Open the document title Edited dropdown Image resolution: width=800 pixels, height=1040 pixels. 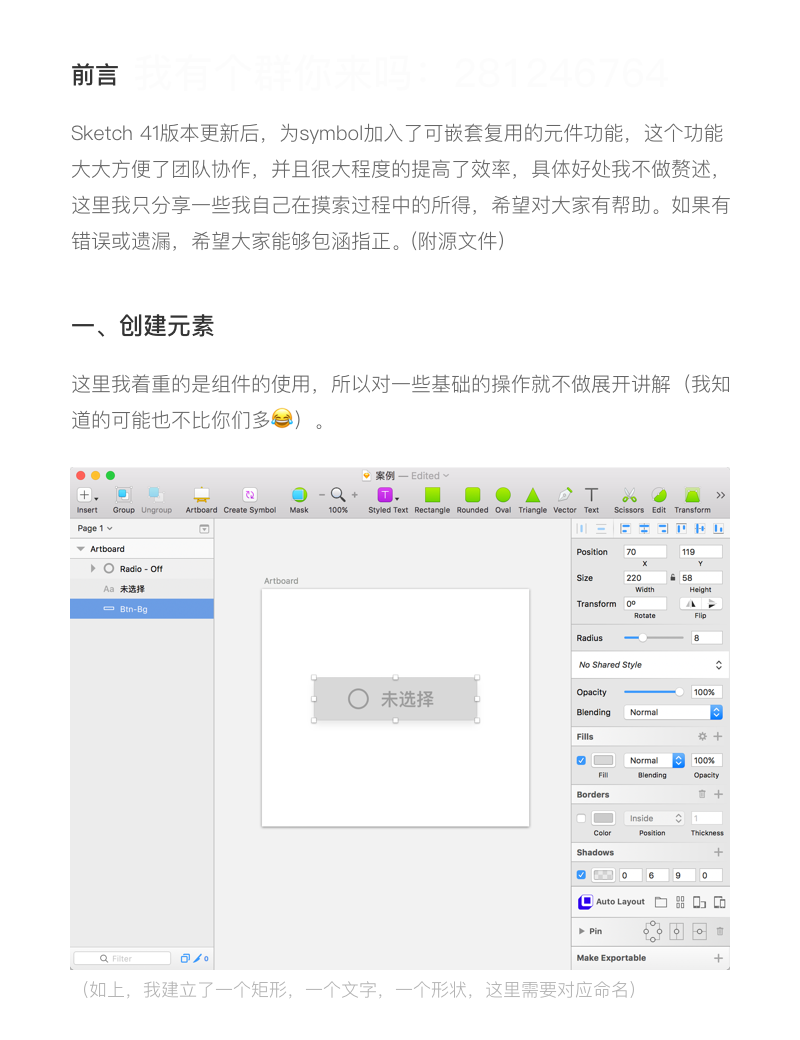pos(430,476)
